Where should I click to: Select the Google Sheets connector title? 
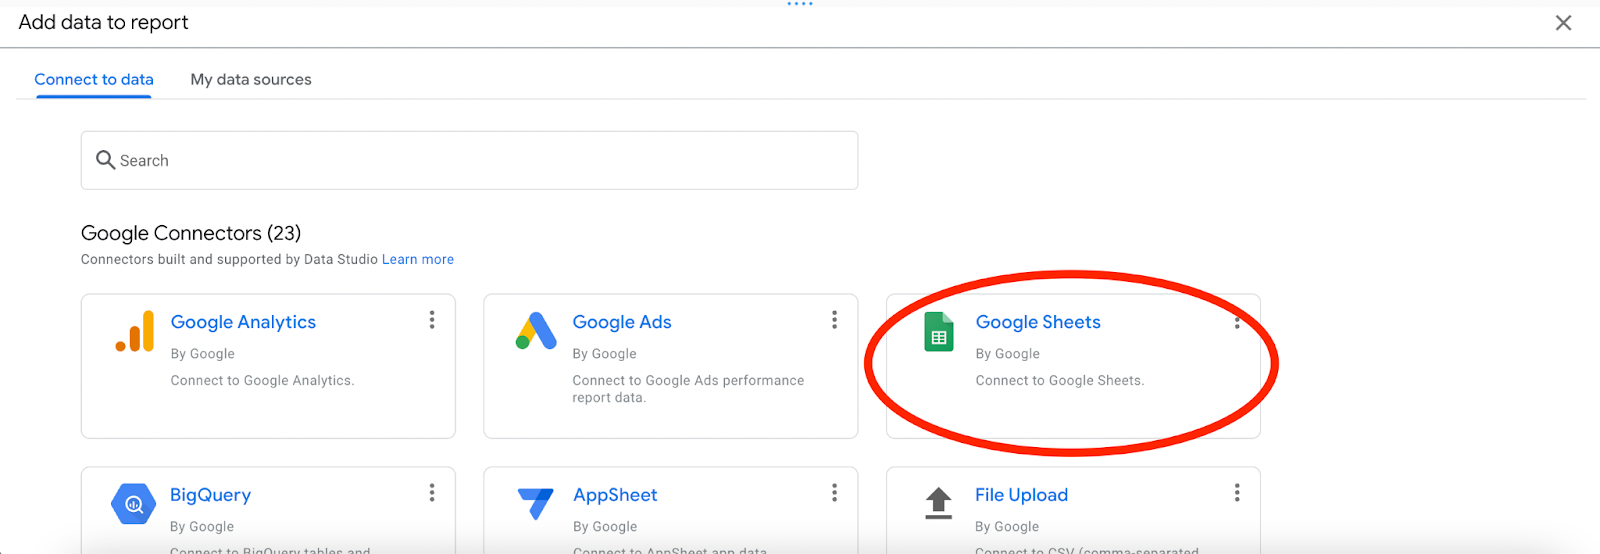tap(1038, 322)
